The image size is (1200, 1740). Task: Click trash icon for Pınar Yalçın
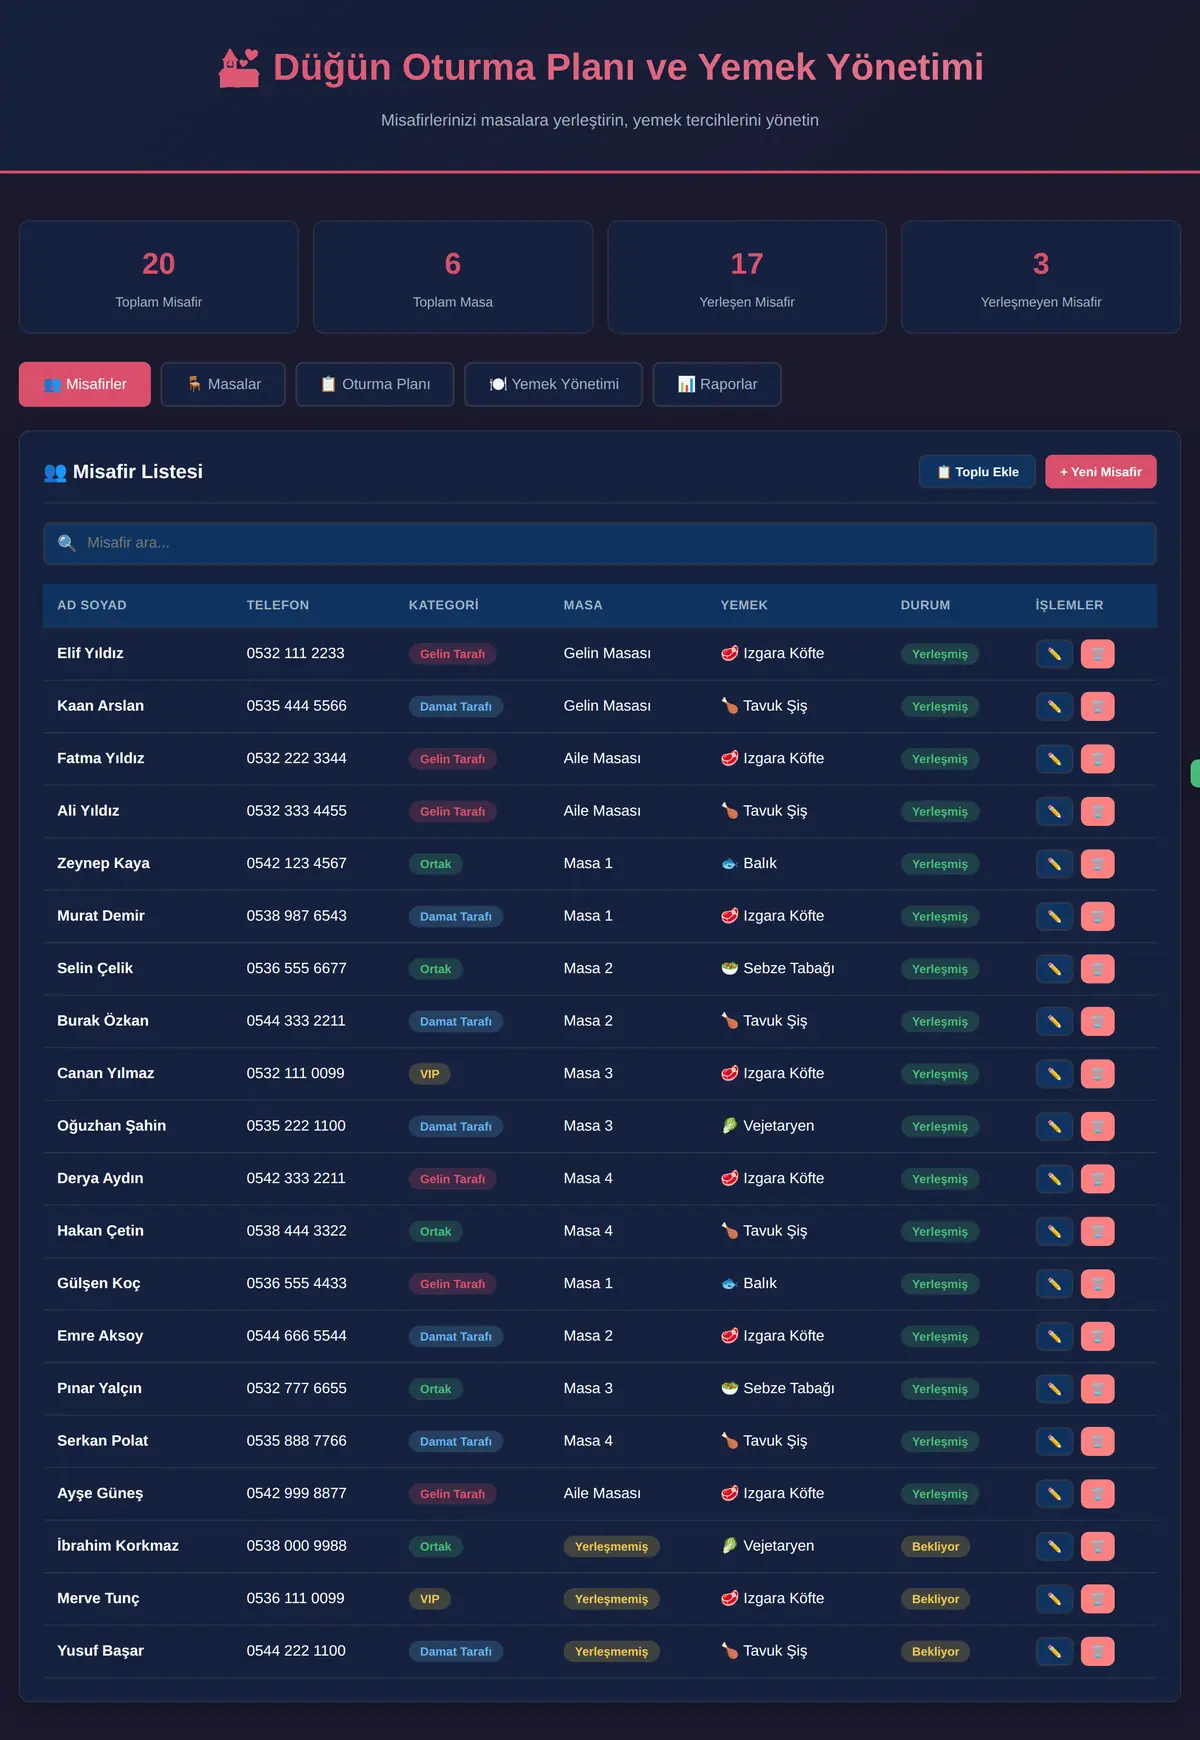1098,1389
